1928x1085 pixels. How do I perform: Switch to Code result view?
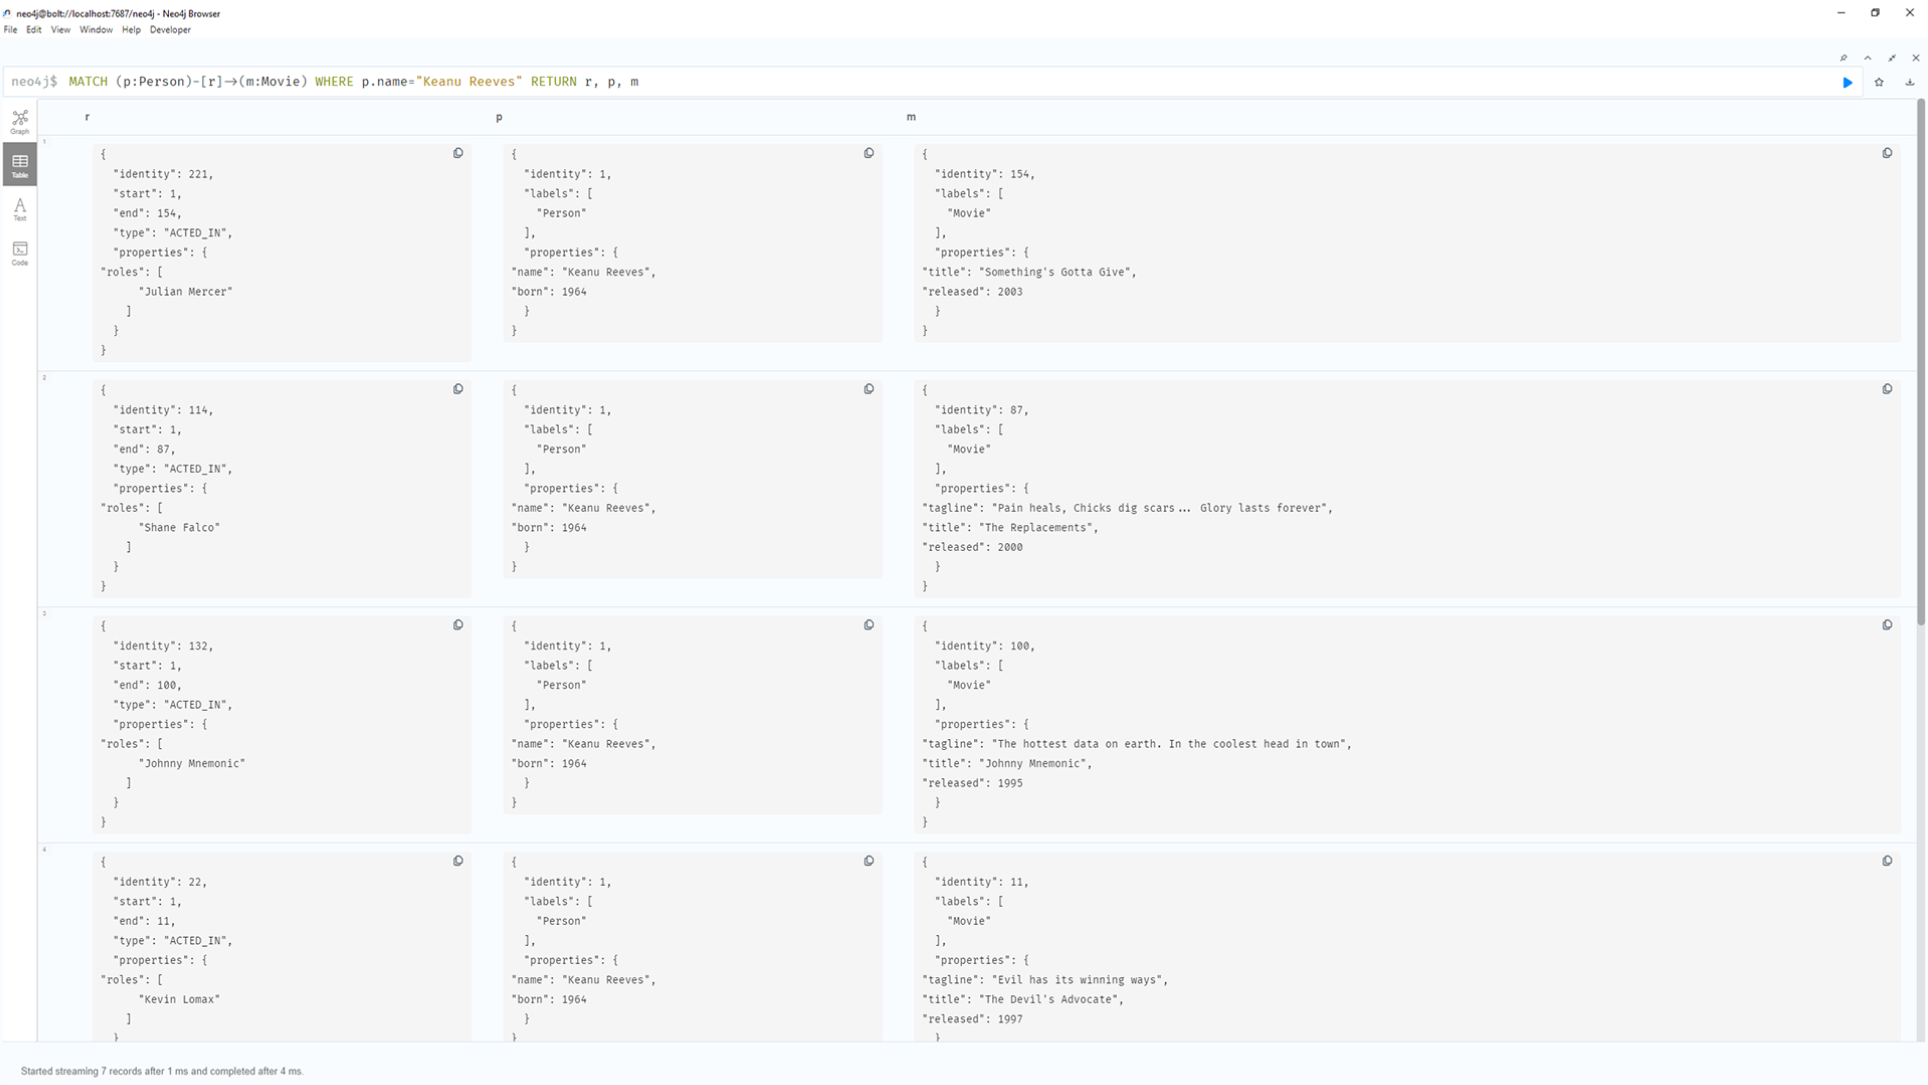tap(19, 252)
